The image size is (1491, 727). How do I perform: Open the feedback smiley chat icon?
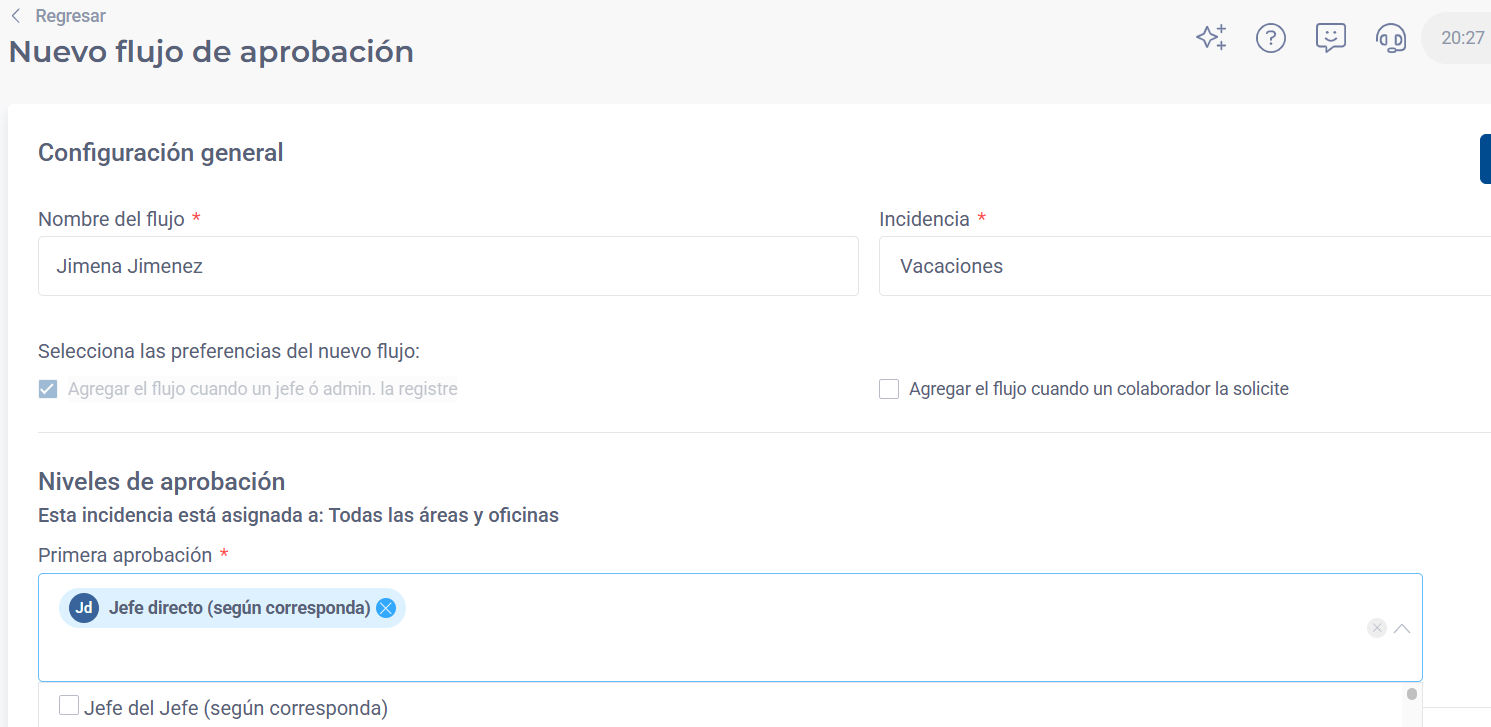[1330, 38]
